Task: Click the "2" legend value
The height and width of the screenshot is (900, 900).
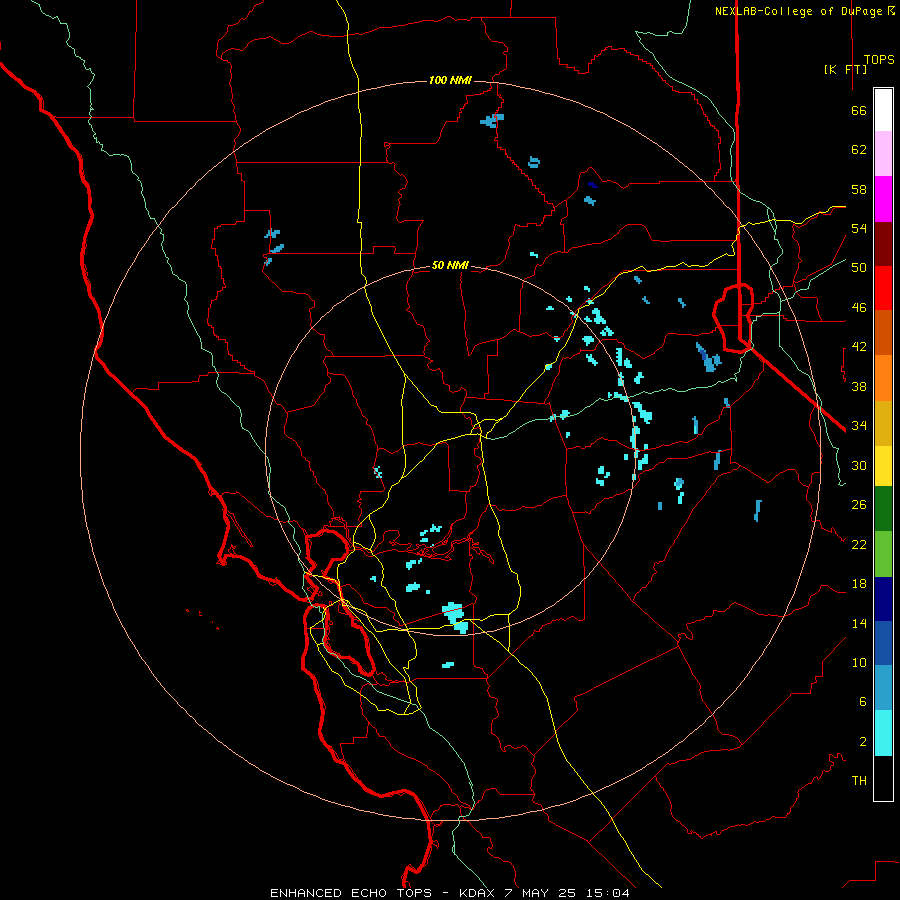Action: pyautogui.click(x=863, y=742)
